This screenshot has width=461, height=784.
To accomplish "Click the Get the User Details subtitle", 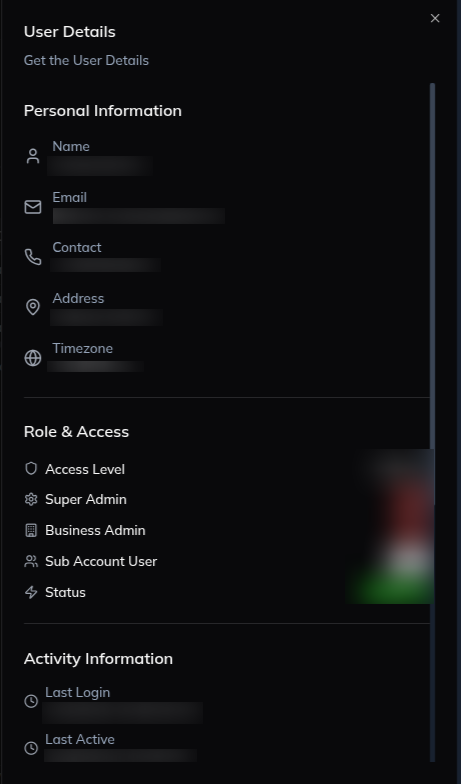I will point(86,60).
